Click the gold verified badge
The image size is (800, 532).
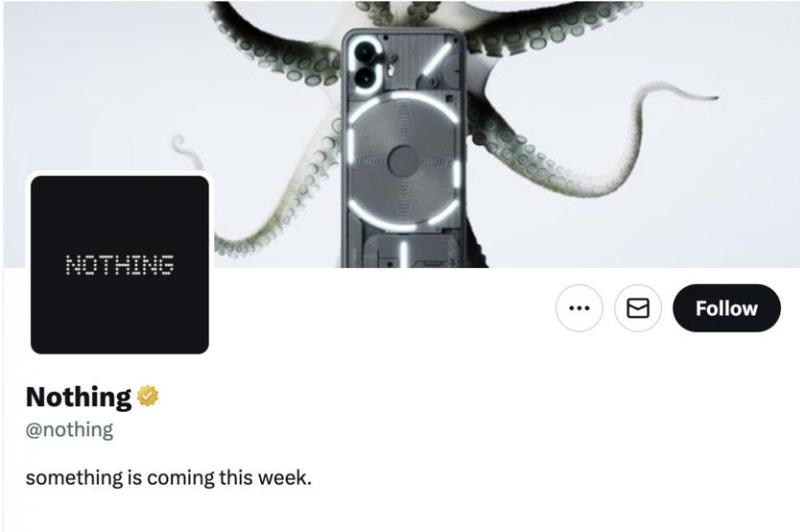click(x=147, y=396)
